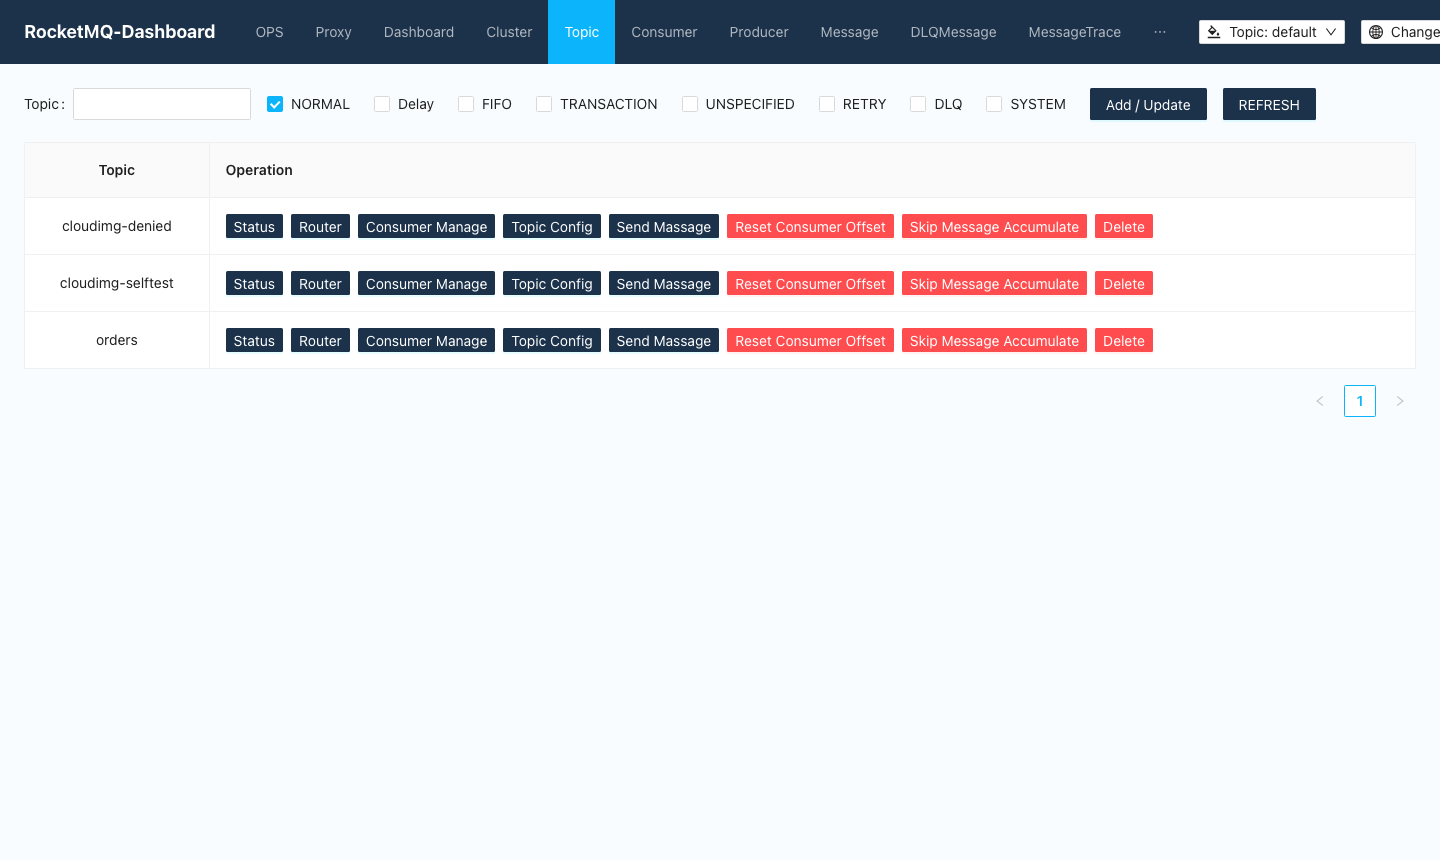Select the Topic nav tab
The image size is (1440, 860).
582,32
